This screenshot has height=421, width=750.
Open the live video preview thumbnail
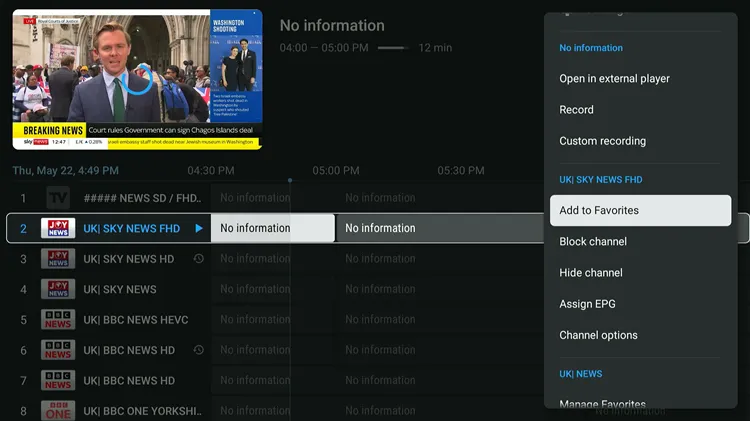pyautogui.click(x=137, y=79)
